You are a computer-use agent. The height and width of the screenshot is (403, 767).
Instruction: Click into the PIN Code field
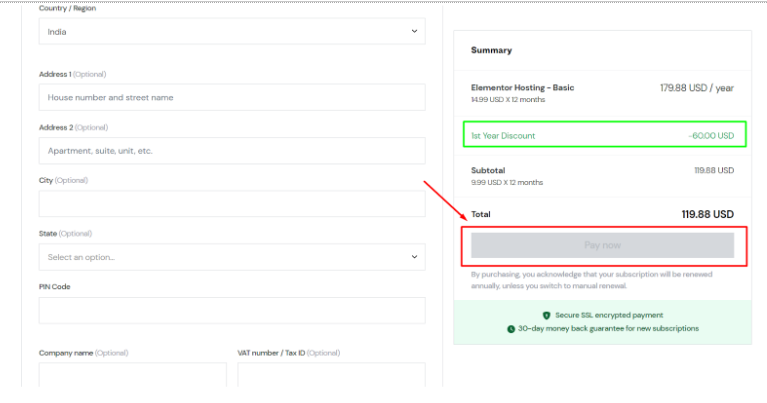point(232,310)
